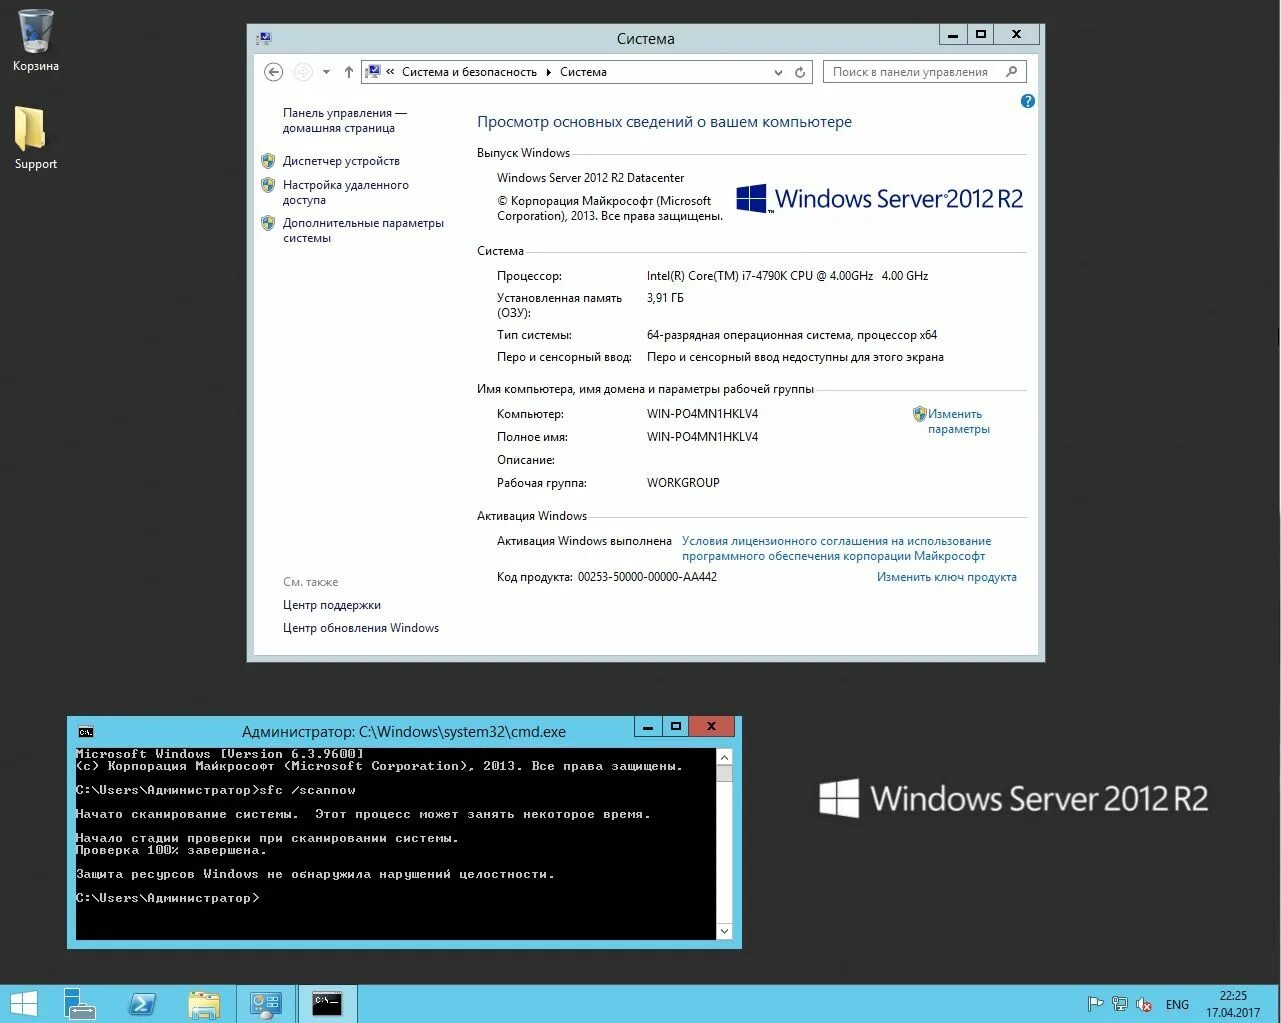Image resolution: width=1281 pixels, height=1023 pixels.
Task: Go forward in the Система window
Action: (303, 72)
